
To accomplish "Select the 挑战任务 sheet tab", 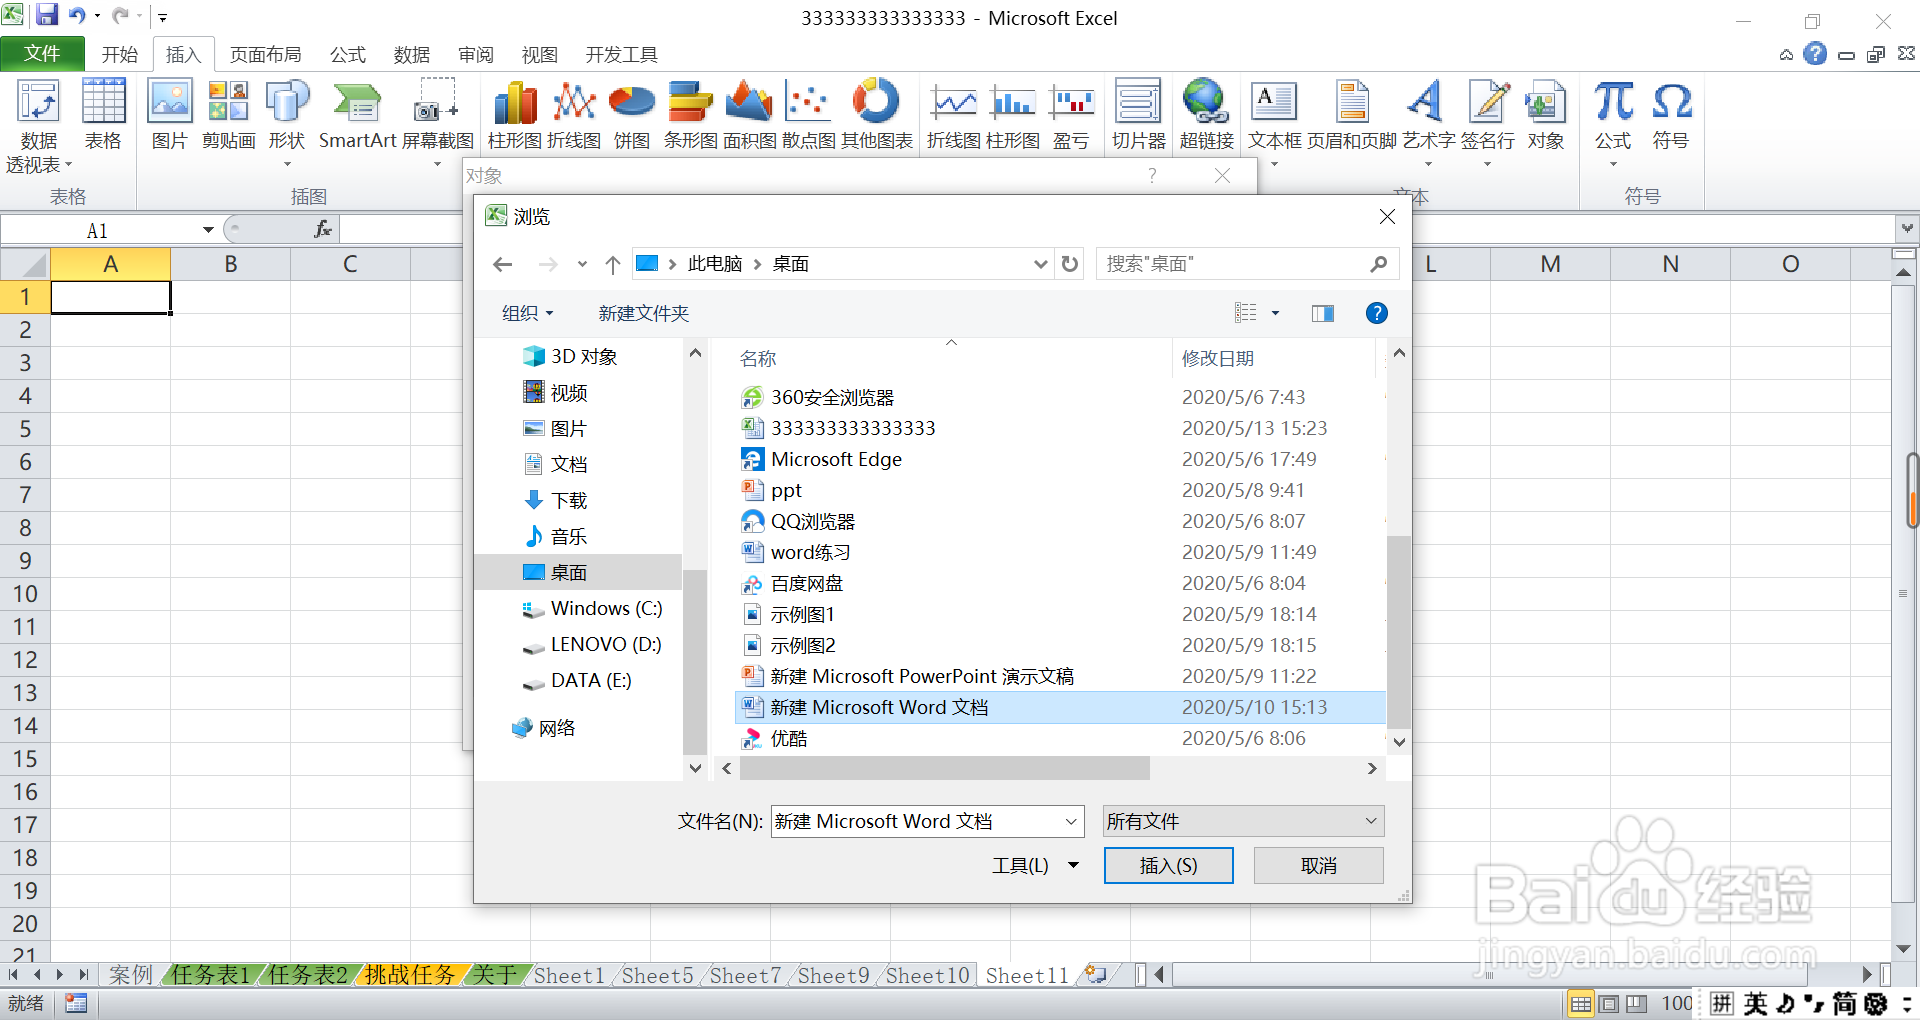I will tap(409, 975).
